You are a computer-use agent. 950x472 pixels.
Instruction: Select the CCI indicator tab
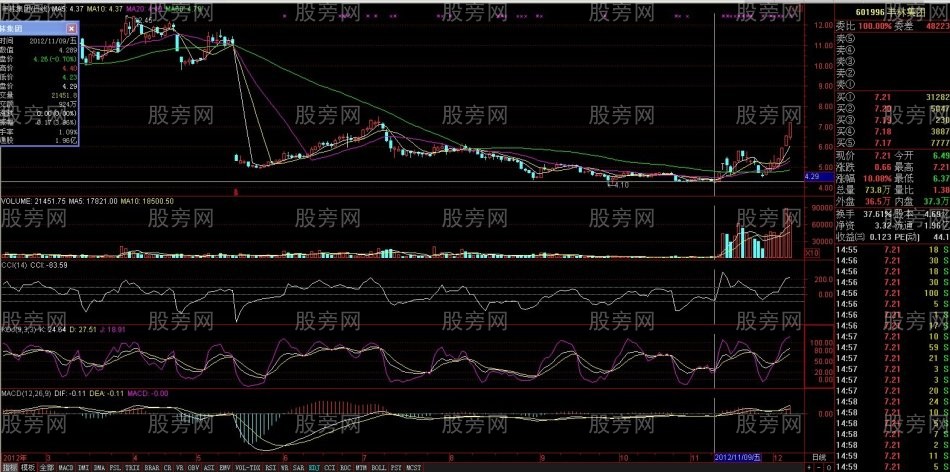[330, 468]
